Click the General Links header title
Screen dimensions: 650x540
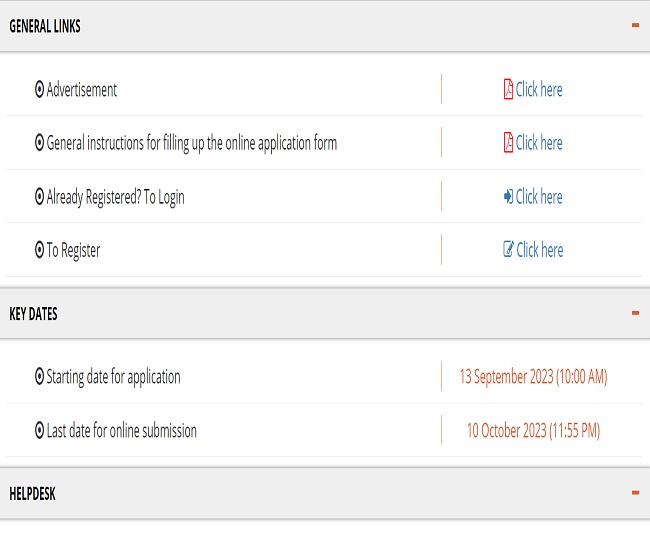[x=45, y=27]
